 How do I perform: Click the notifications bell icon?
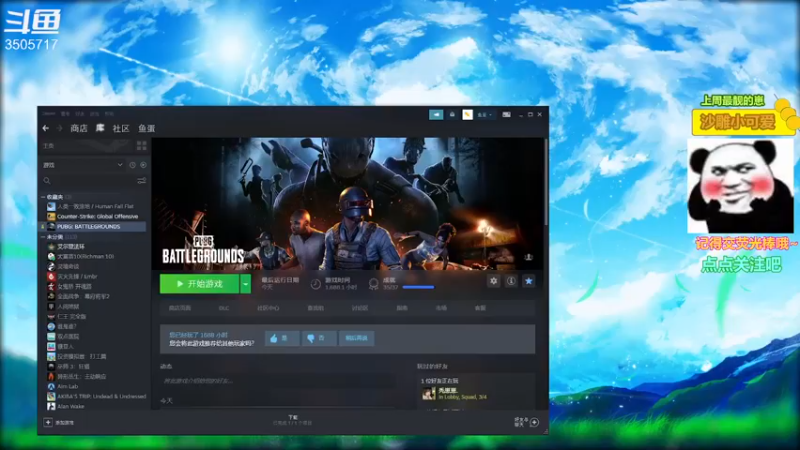pos(452,114)
